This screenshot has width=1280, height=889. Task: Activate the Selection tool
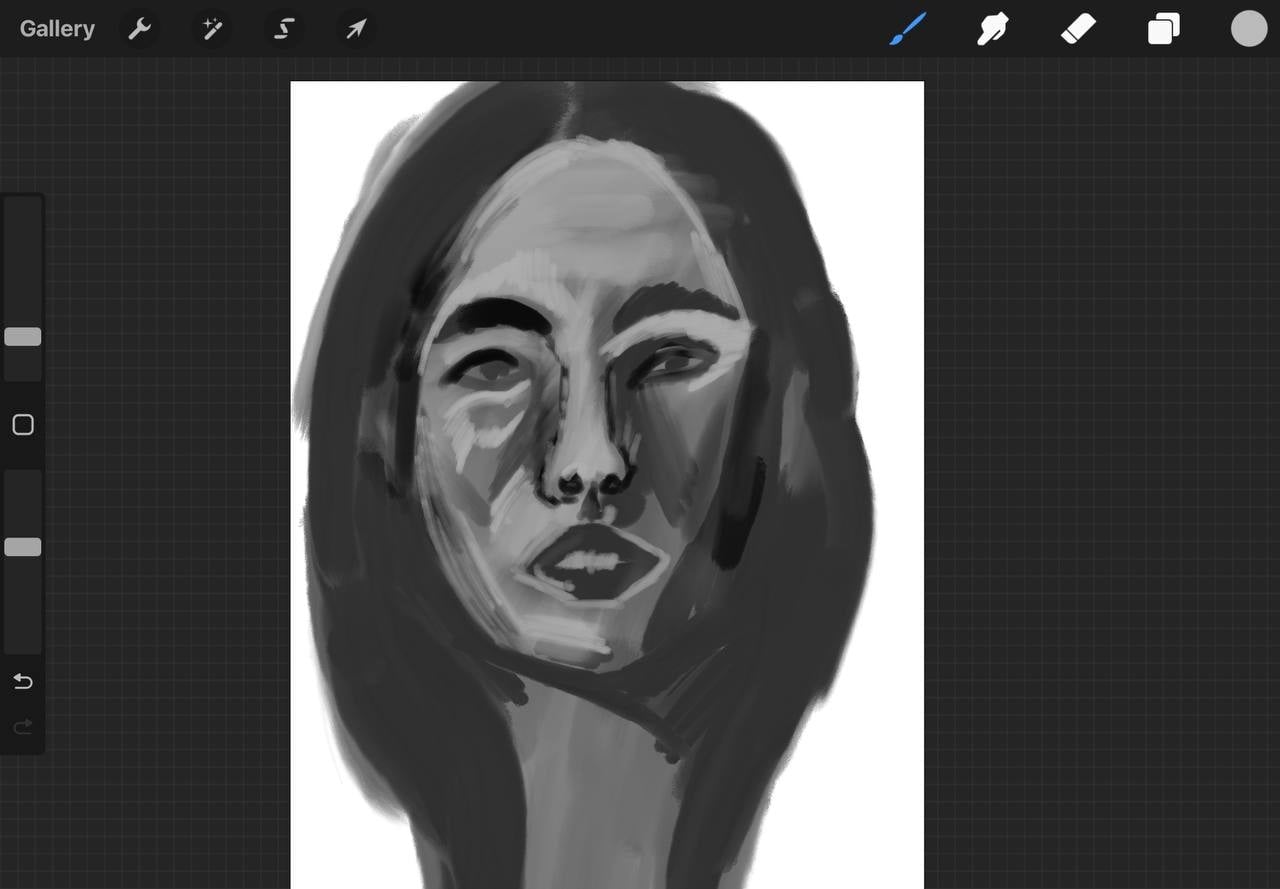[x=284, y=29]
